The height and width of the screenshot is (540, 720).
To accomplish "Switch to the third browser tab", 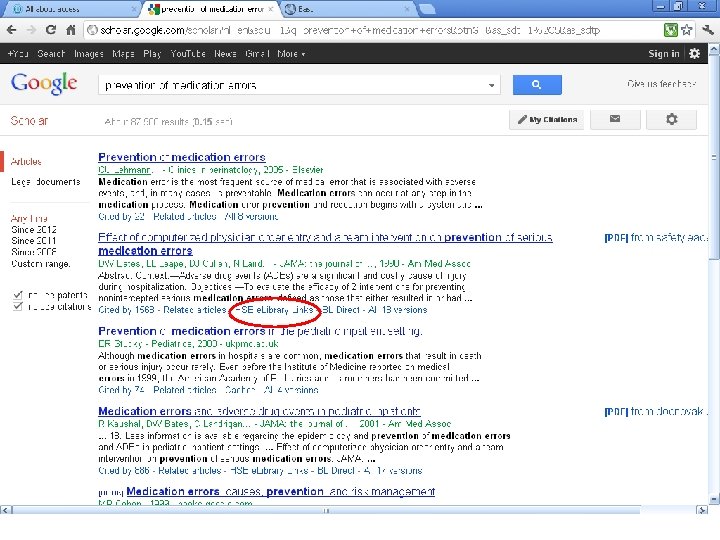I will pos(348,9).
